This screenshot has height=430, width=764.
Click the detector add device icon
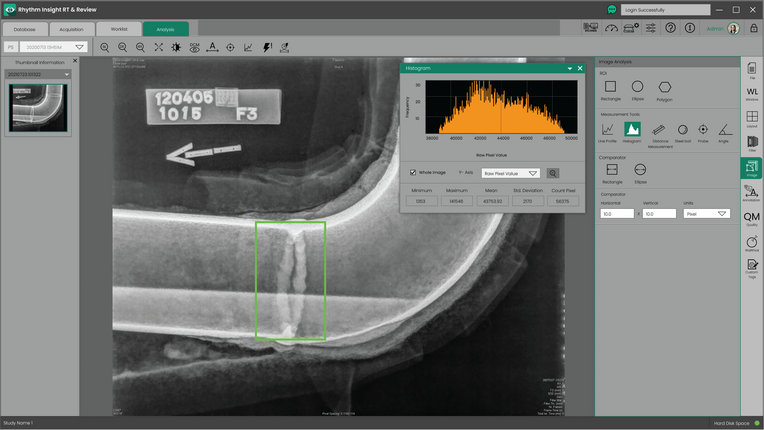(631, 28)
